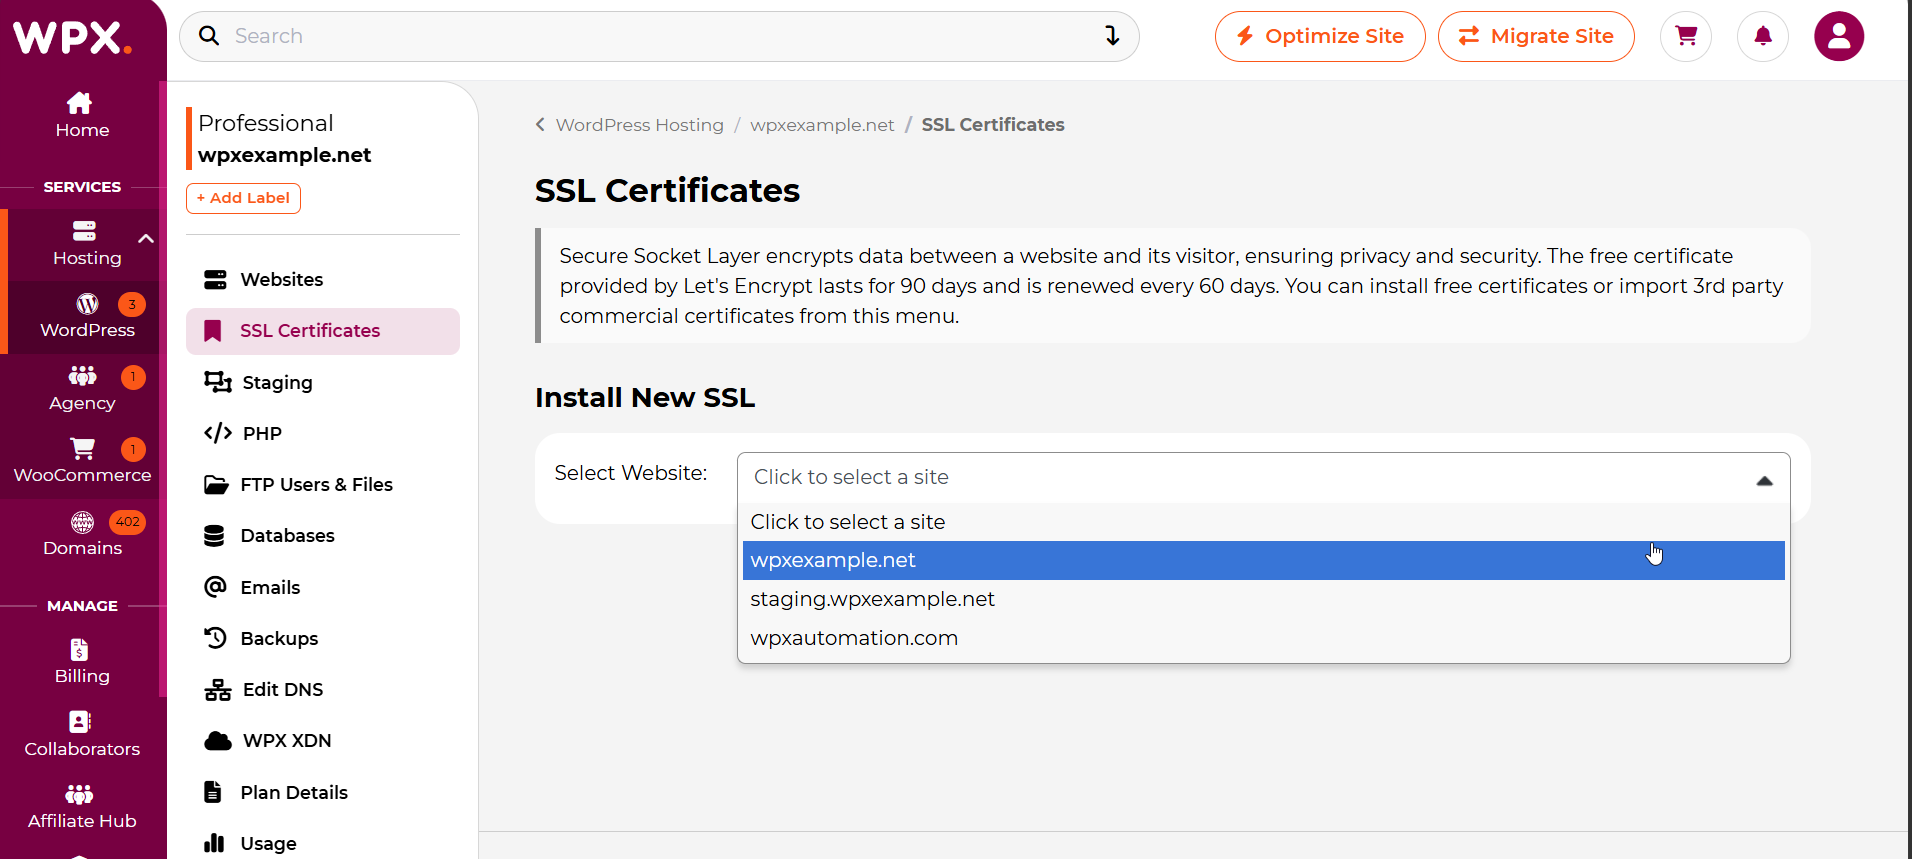Open Domains in the sidebar

pos(82,534)
